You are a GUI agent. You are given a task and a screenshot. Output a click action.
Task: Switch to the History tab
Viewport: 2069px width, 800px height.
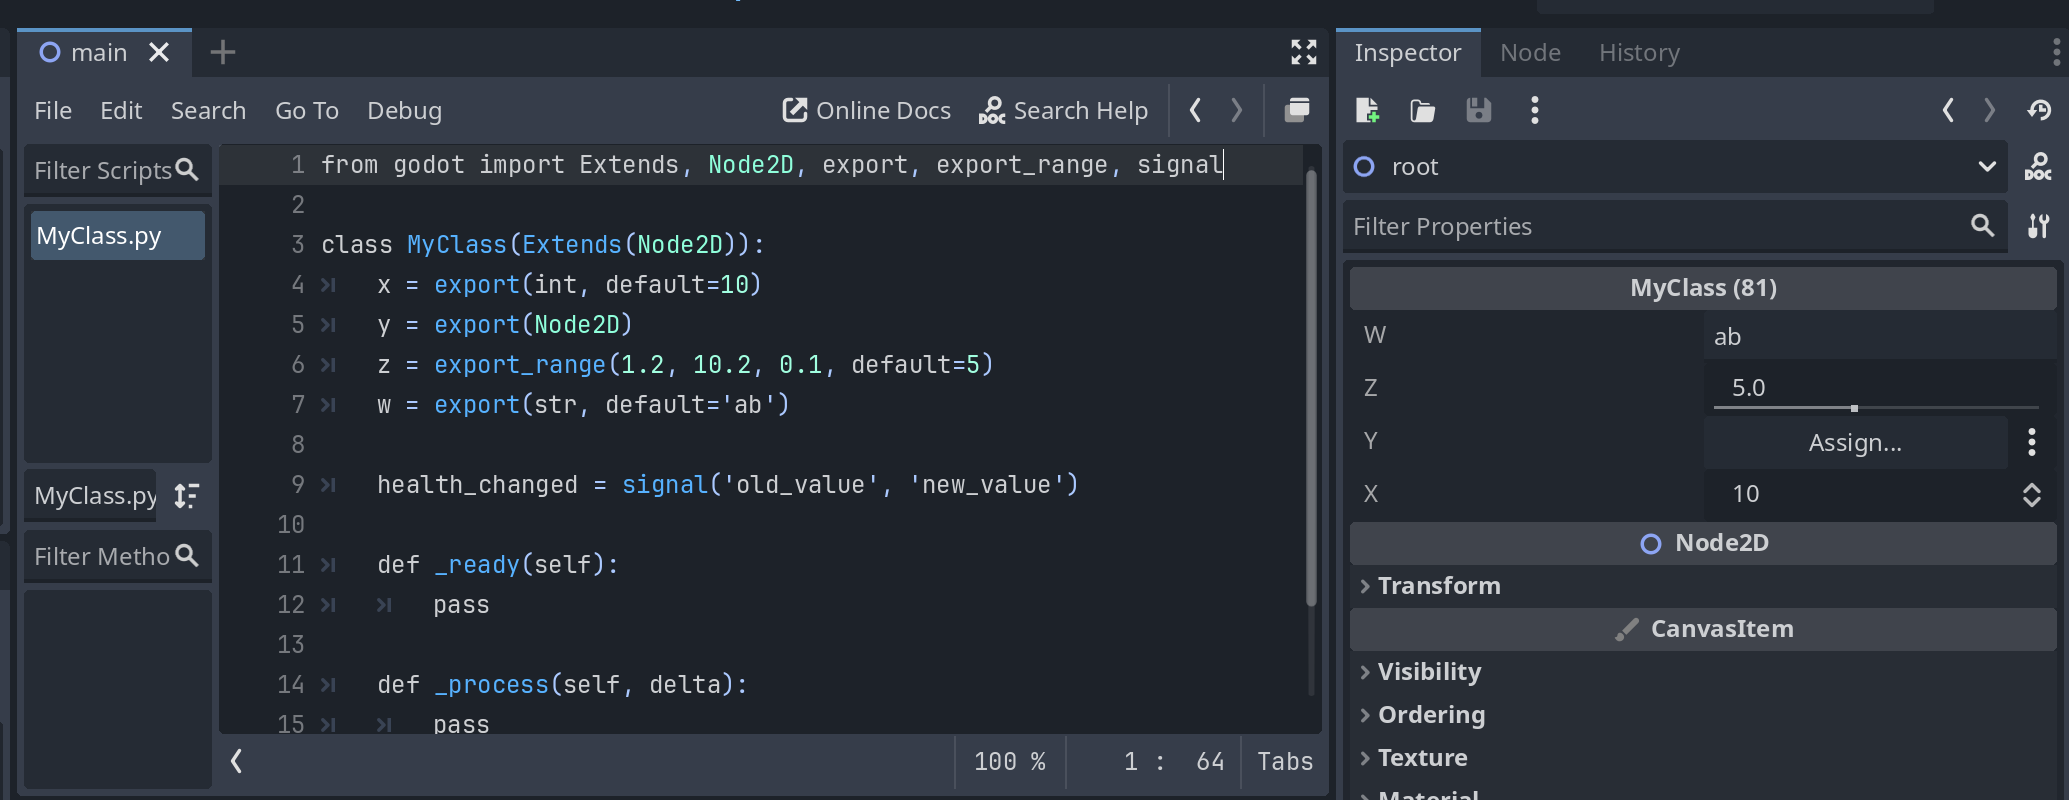click(x=1639, y=53)
